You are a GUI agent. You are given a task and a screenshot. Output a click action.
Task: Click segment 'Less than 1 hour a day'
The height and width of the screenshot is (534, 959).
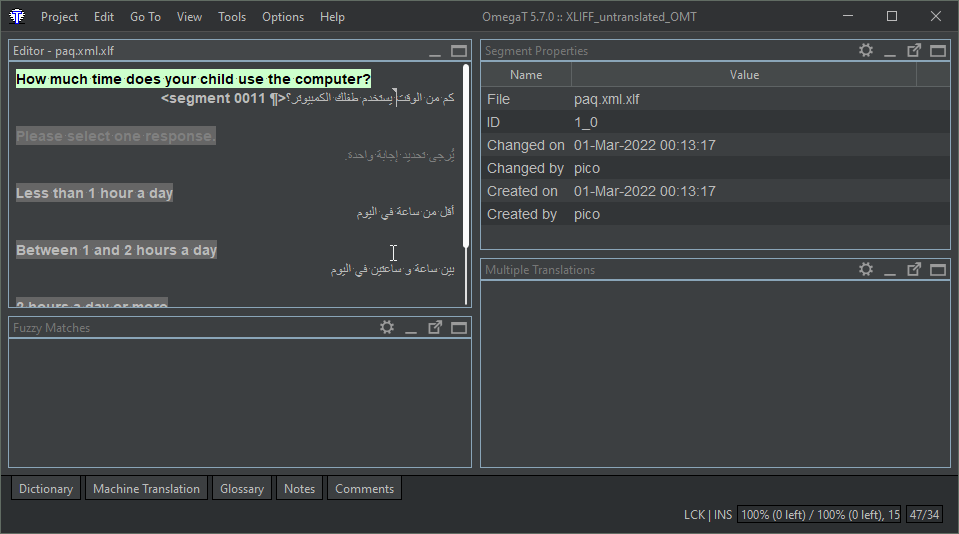94,193
